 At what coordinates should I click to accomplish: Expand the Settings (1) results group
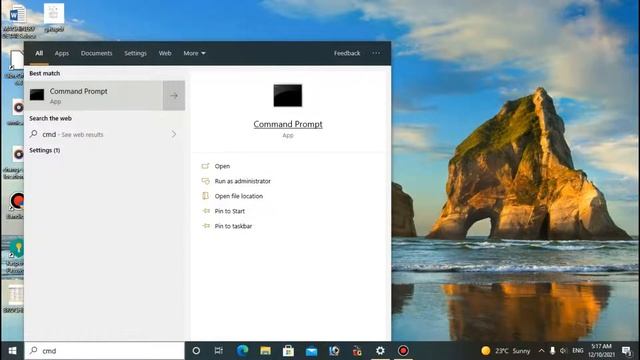click(44, 150)
